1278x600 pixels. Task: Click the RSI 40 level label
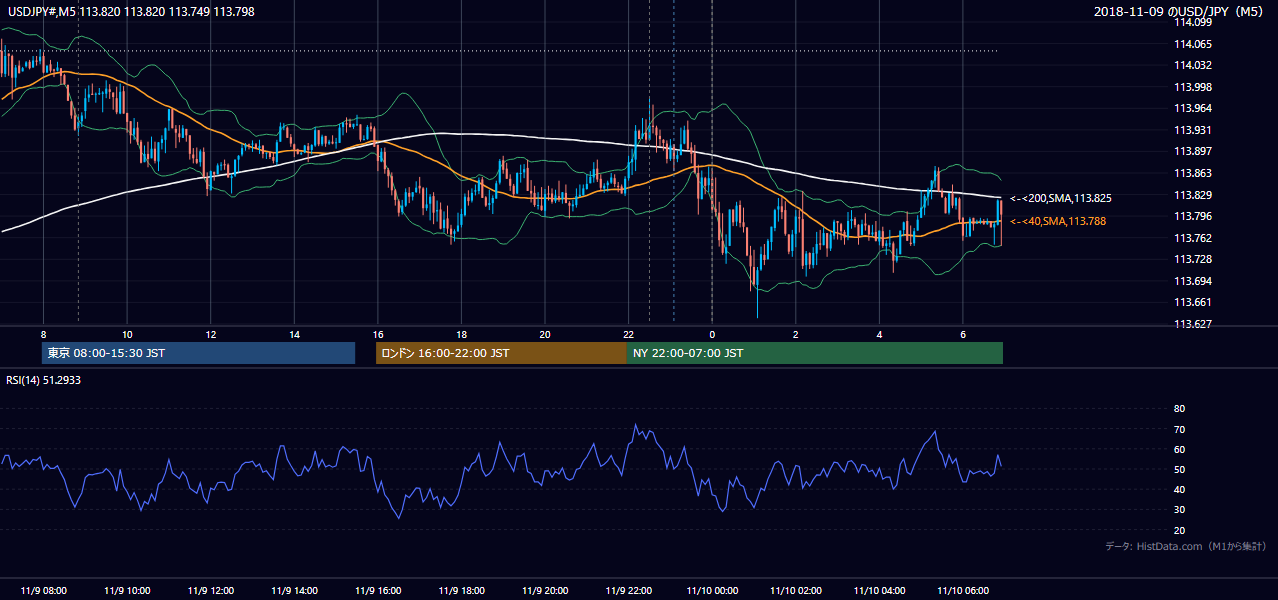[x=1179, y=490]
